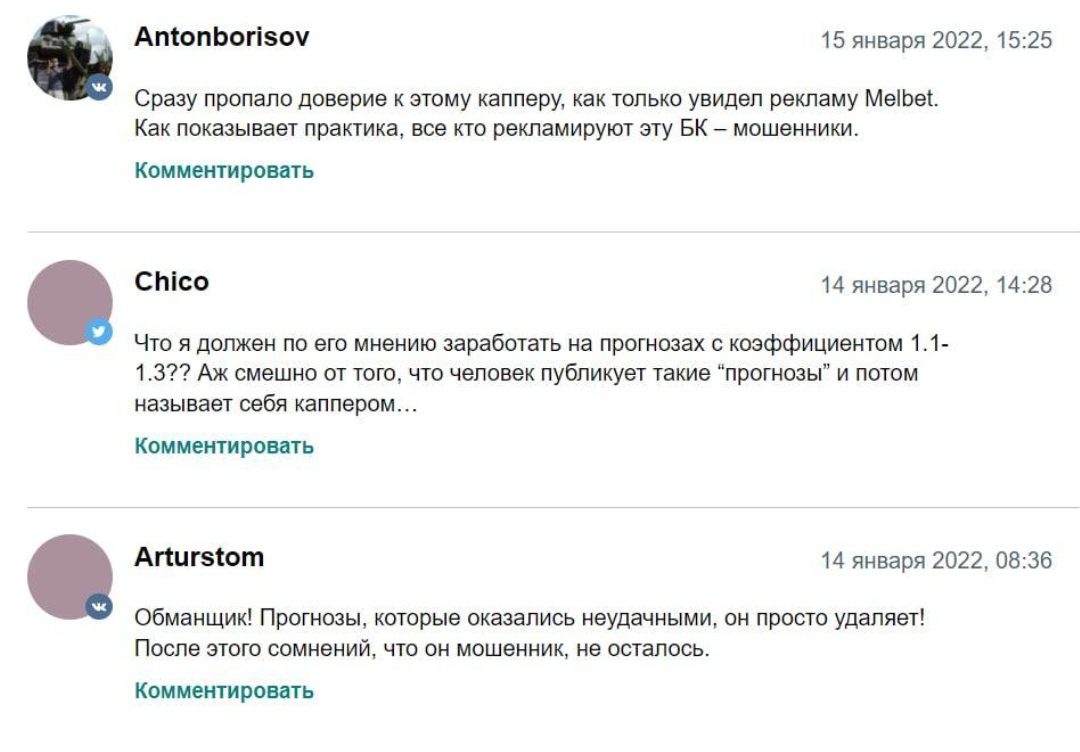Click the 14 января 2022, 14:28 timestamp
The image size is (1080, 752).
point(936,284)
